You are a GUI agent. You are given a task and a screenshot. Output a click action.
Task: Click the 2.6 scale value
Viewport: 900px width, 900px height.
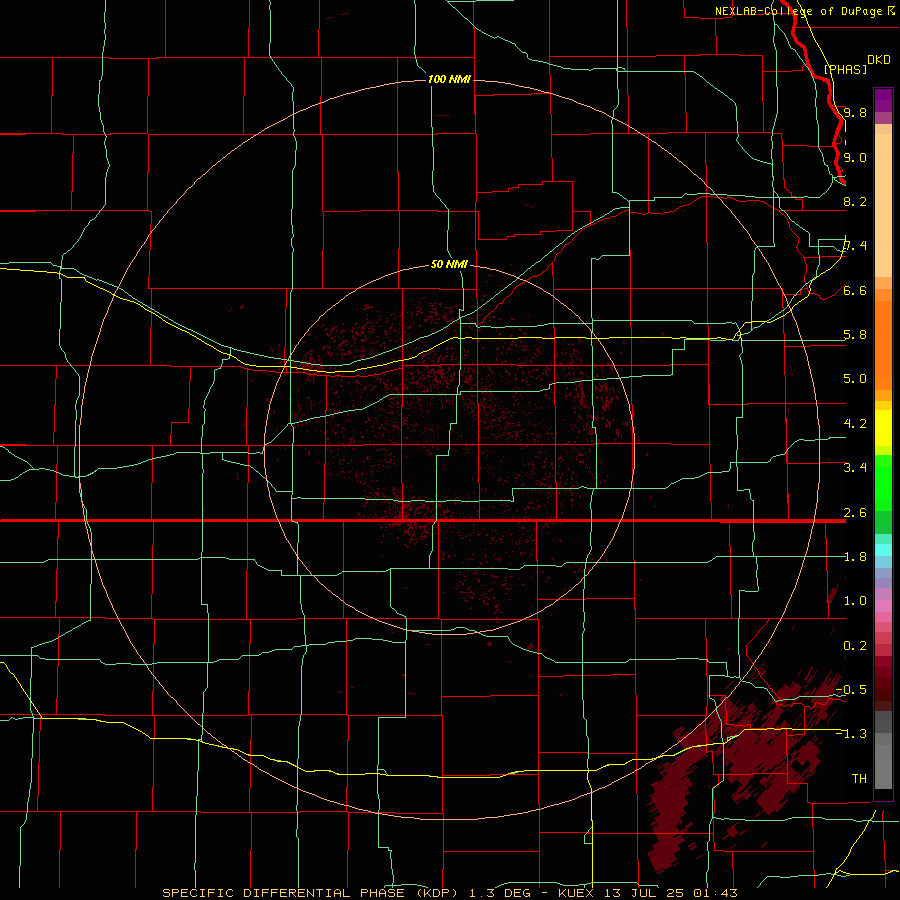point(855,513)
